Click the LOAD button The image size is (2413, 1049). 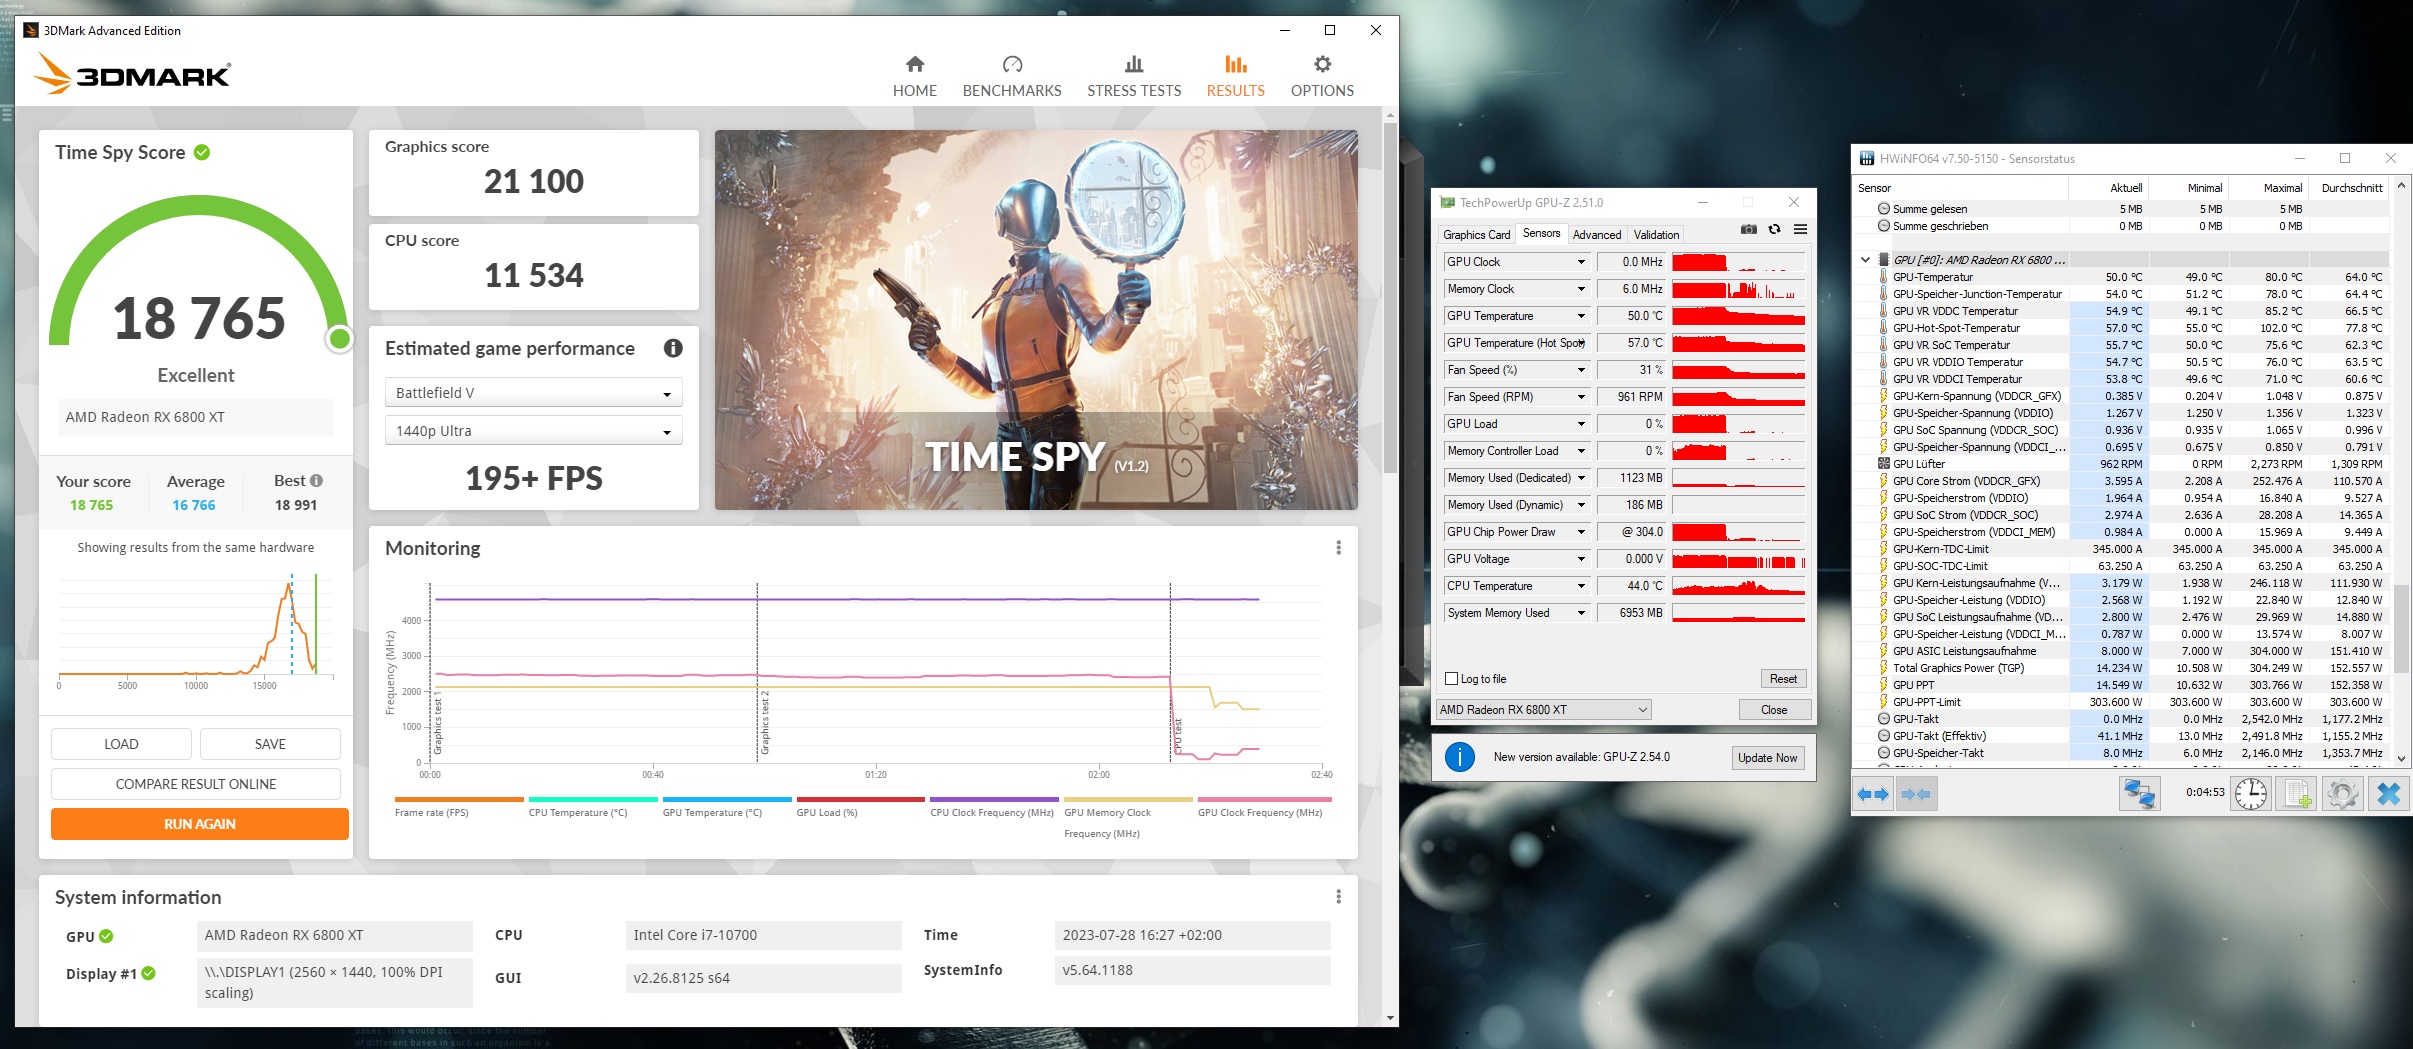[x=121, y=744]
